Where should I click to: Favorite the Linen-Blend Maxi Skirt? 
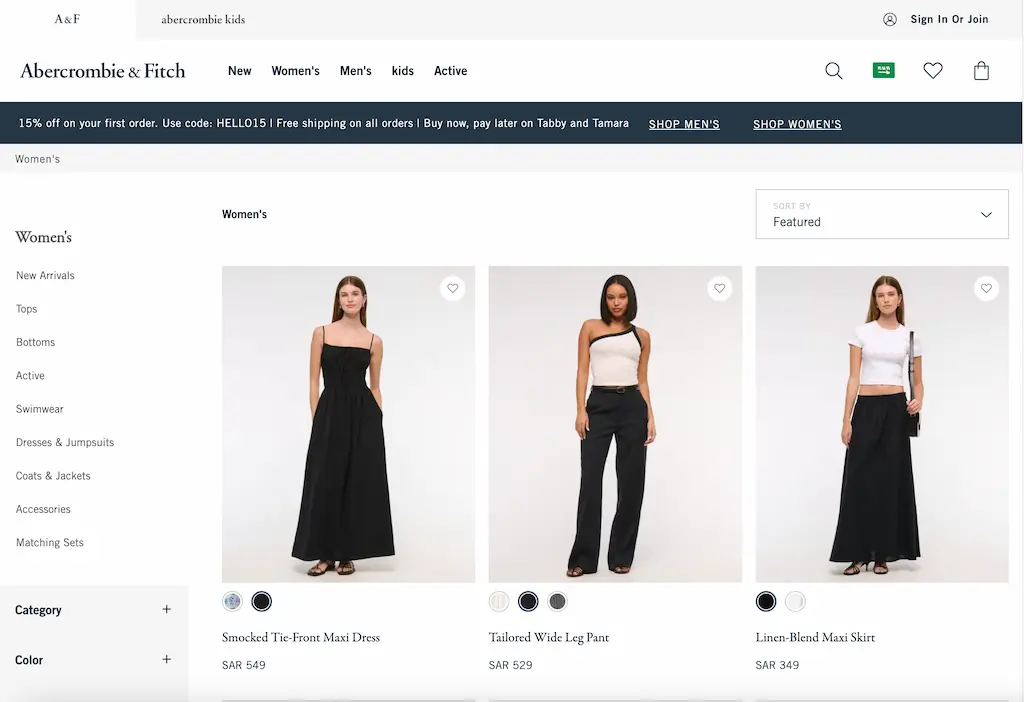pos(986,288)
